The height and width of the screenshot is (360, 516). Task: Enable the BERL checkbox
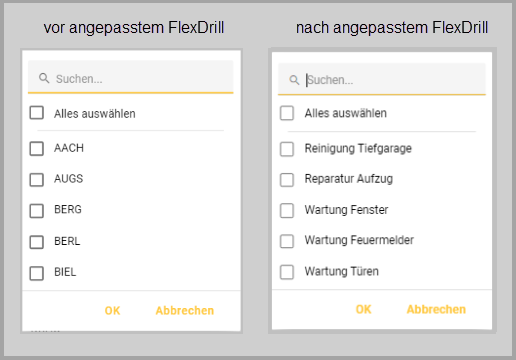[37, 242]
